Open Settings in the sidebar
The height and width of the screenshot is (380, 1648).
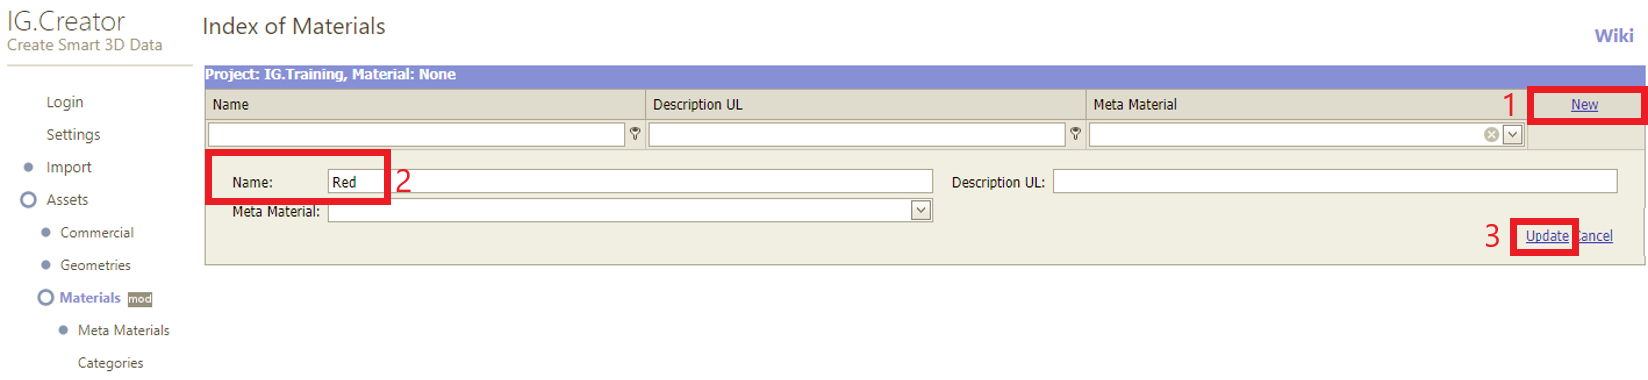(x=73, y=135)
